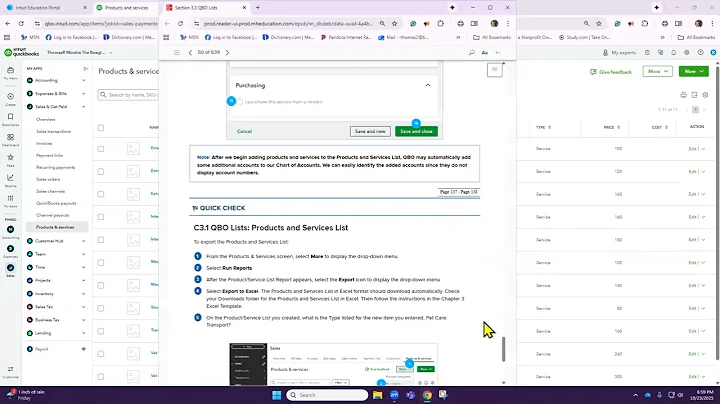Open Payroll in the sidebar
The image size is (720, 404).
click(42, 349)
